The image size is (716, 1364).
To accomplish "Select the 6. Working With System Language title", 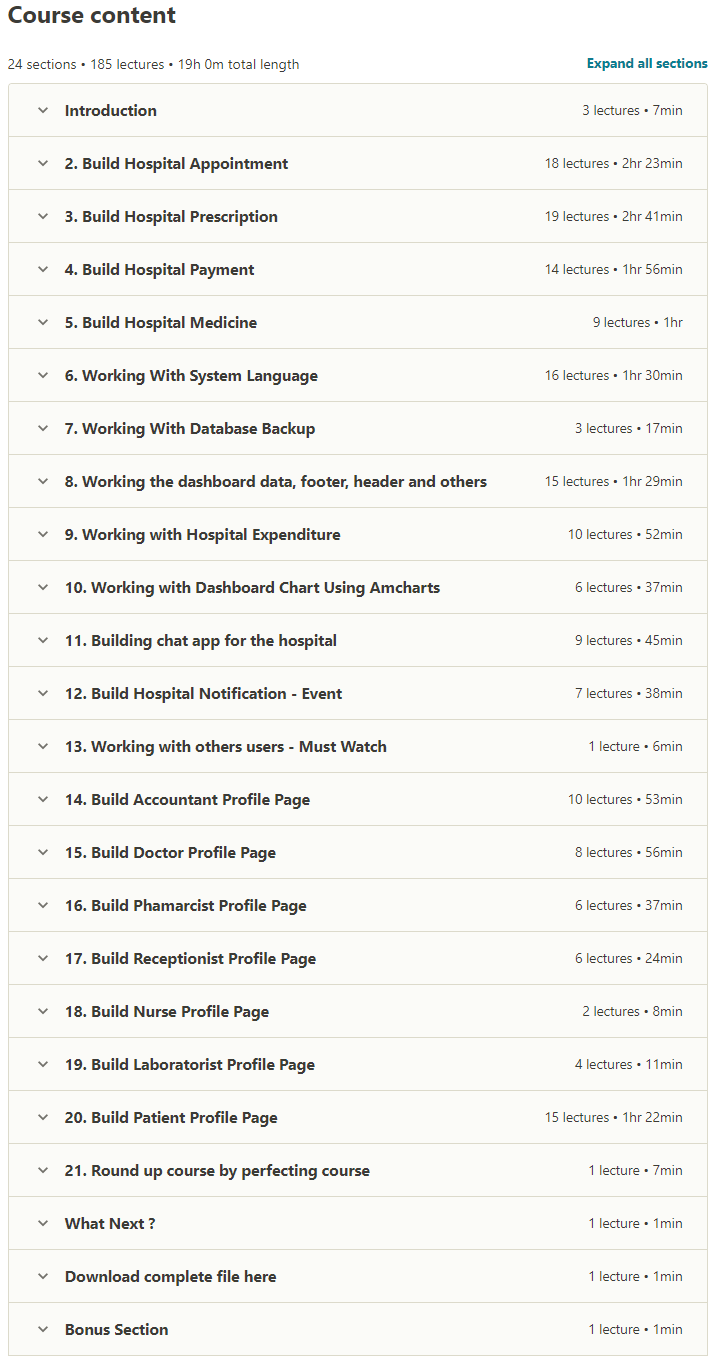I will pos(191,376).
